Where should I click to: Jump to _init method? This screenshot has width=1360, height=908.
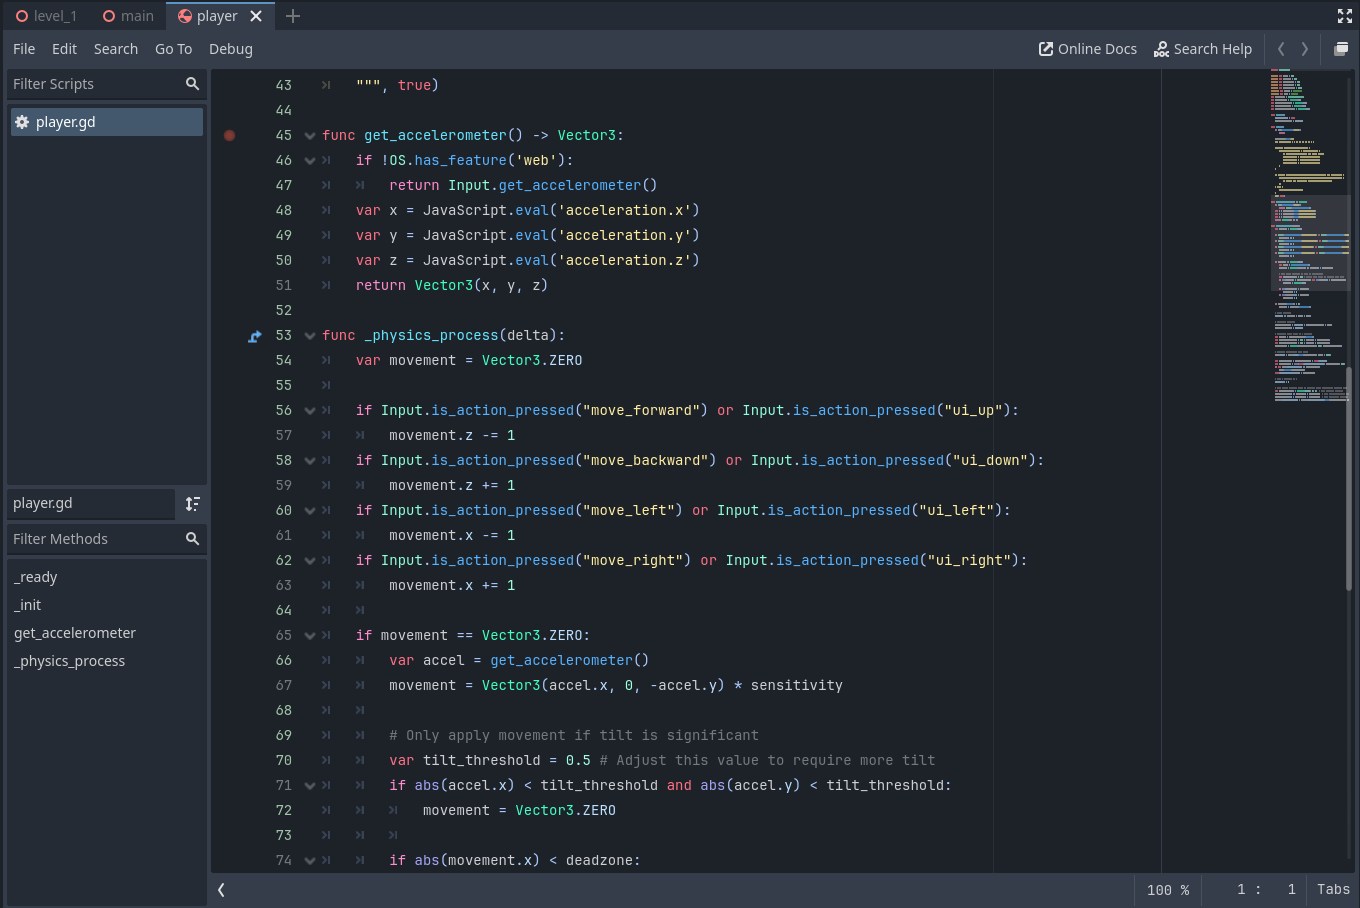click(x=28, y=605)
